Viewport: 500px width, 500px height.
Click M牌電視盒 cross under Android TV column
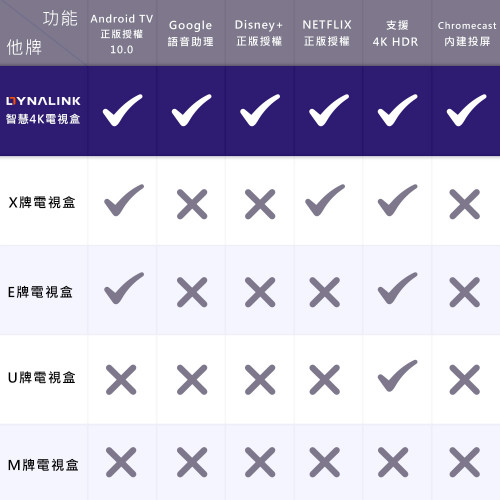click(x=121, y=462)
